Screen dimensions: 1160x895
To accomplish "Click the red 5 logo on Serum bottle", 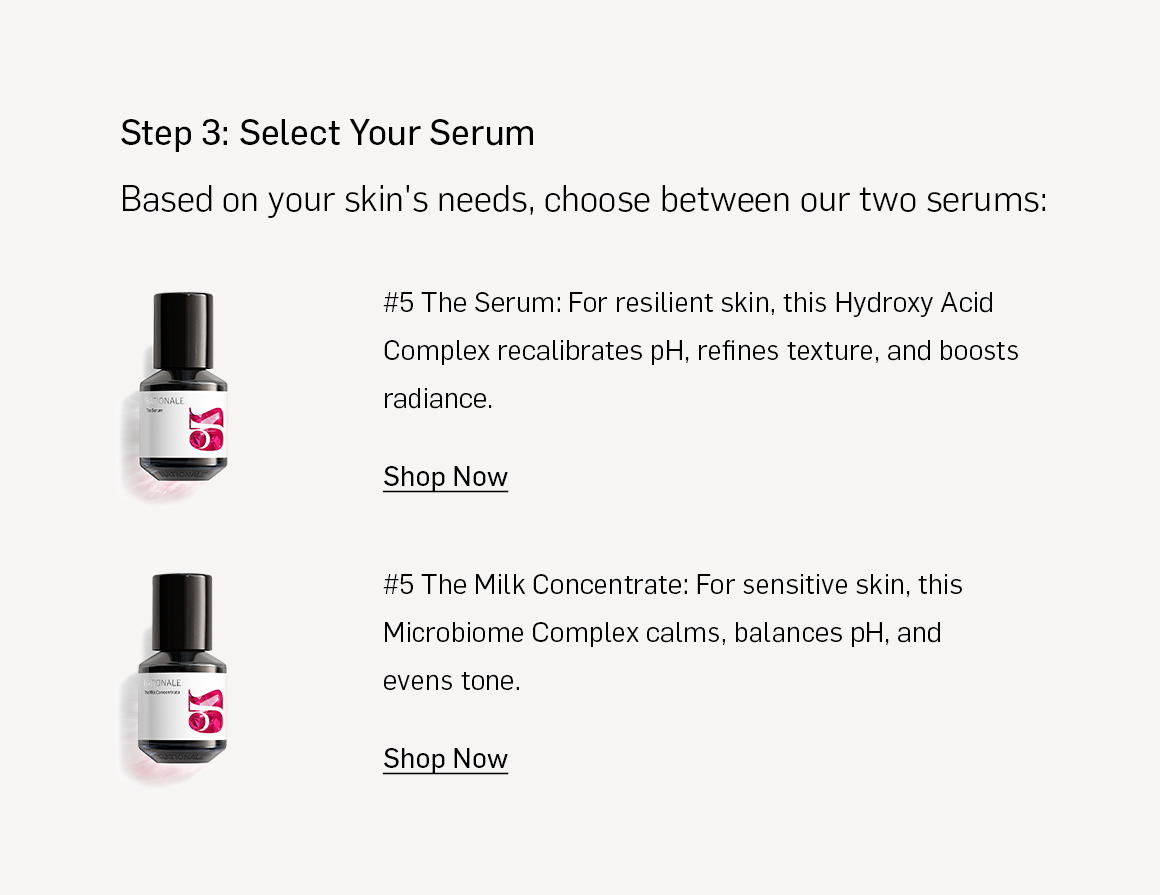I will click(x=206, y=429).
